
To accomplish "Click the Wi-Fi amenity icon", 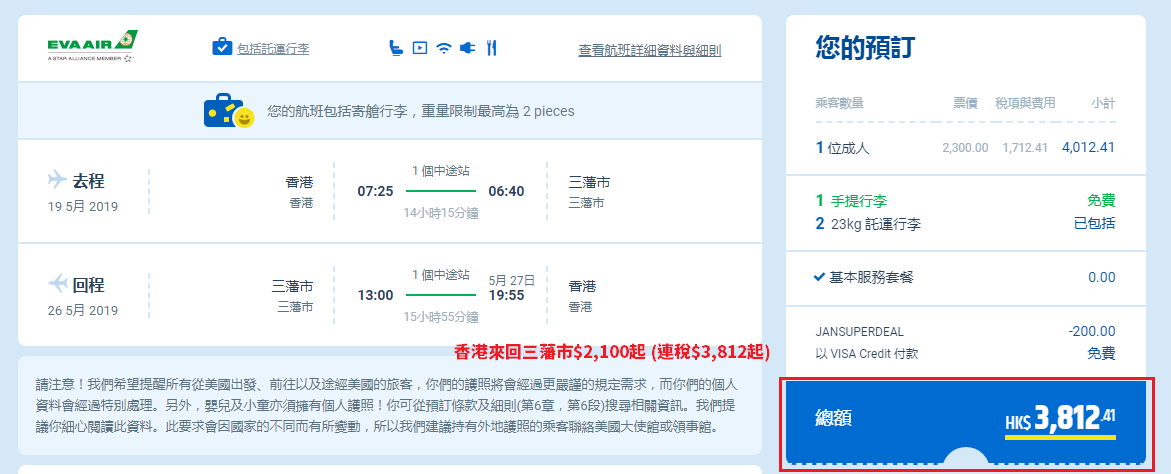I will click(444, 49).
